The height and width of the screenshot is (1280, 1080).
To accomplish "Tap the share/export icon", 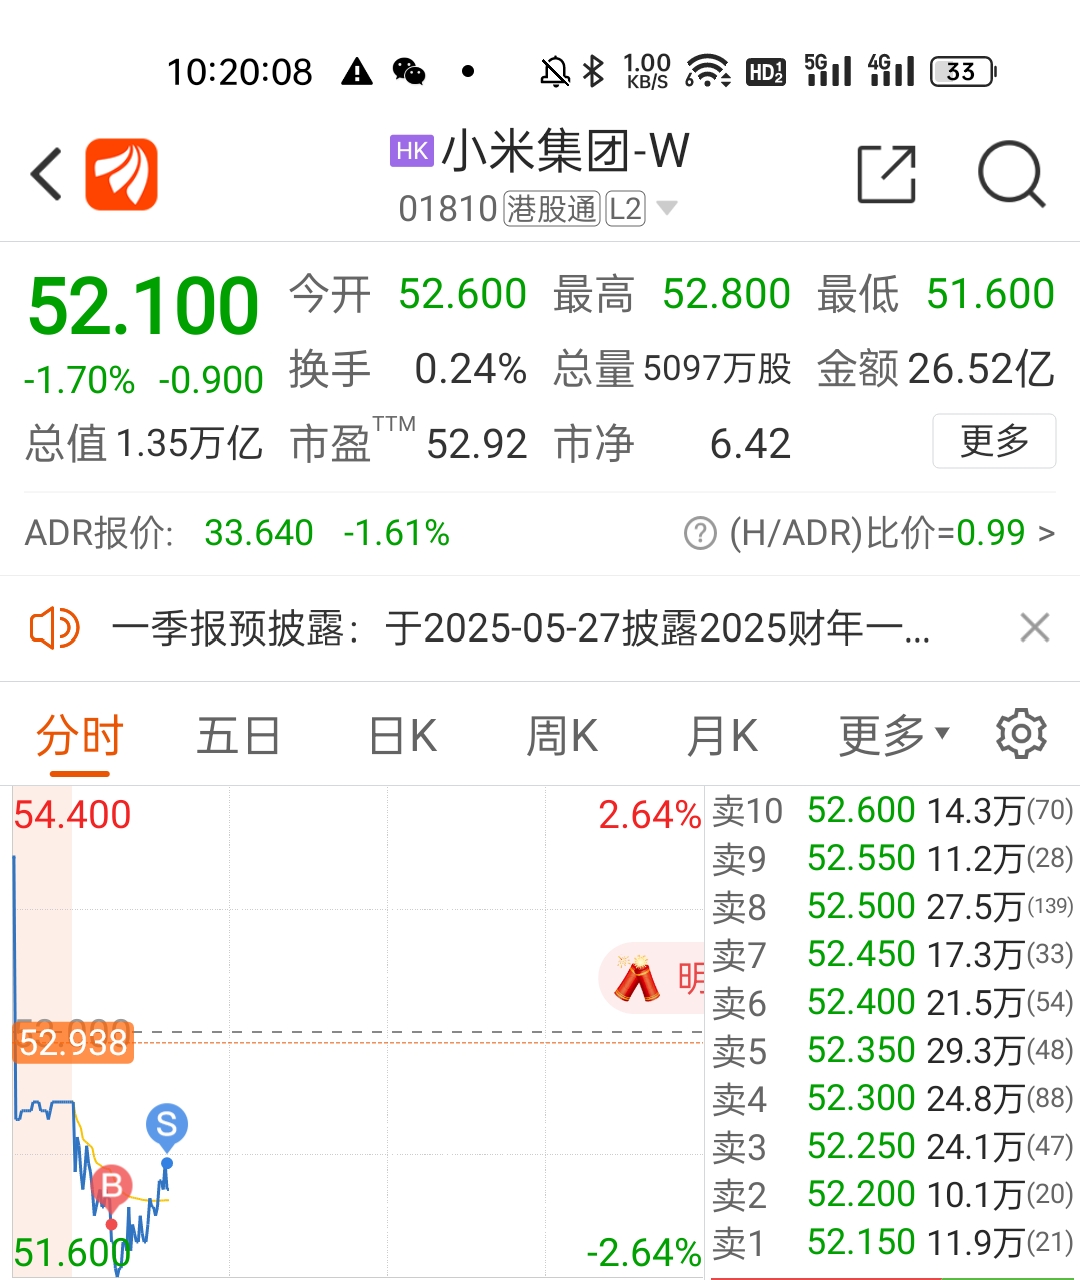I will [x=887, y=174].
